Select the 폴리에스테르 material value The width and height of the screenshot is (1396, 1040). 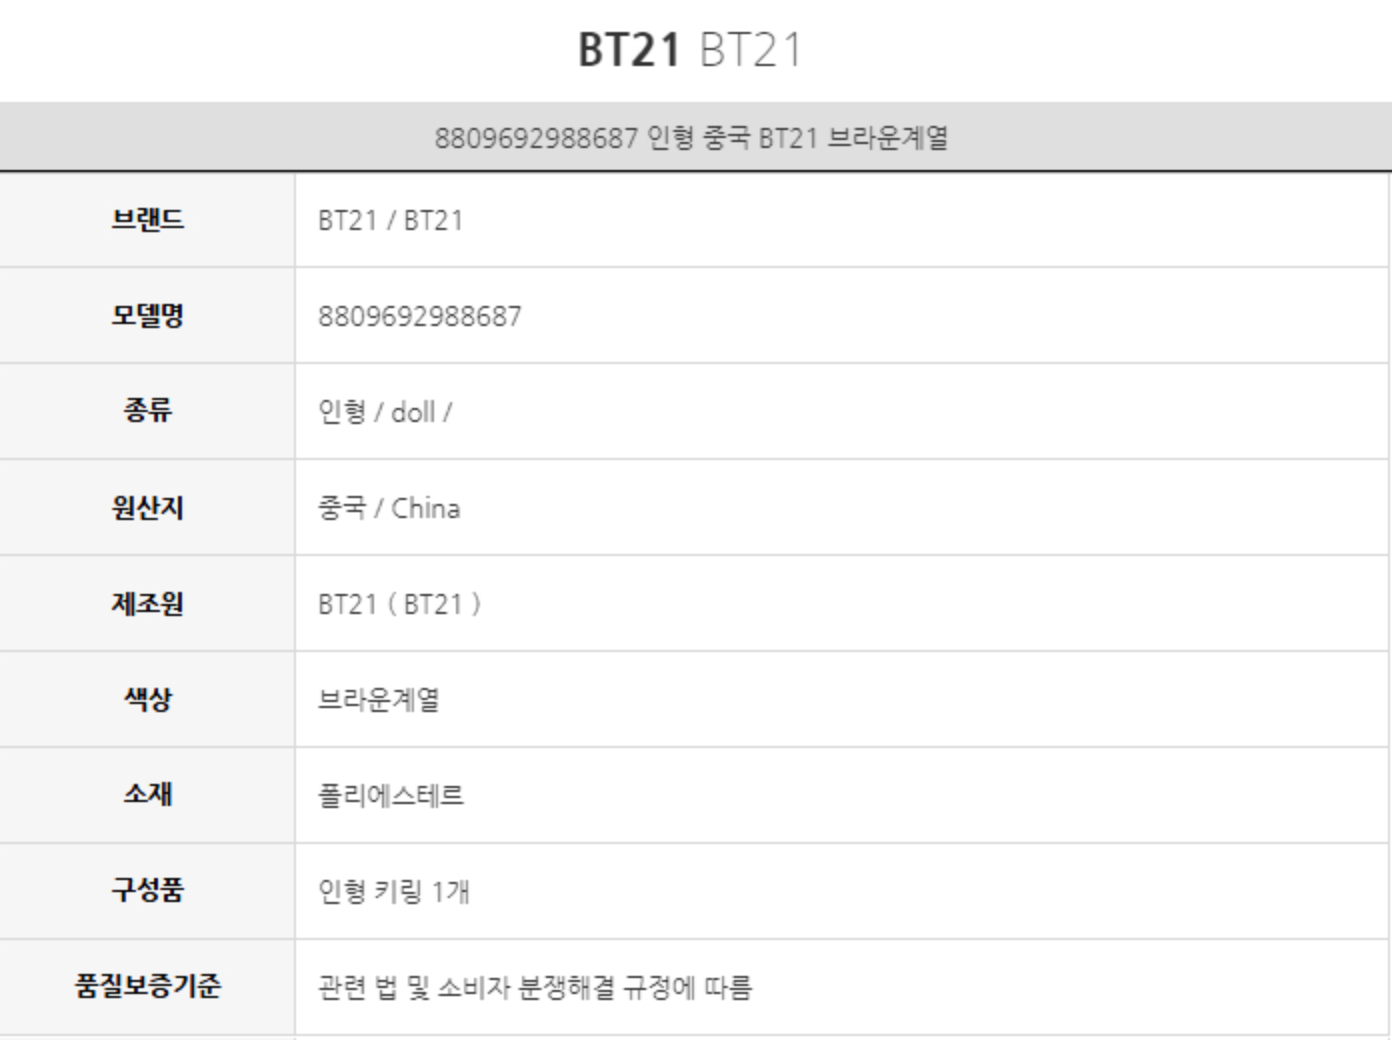point(391,796)
